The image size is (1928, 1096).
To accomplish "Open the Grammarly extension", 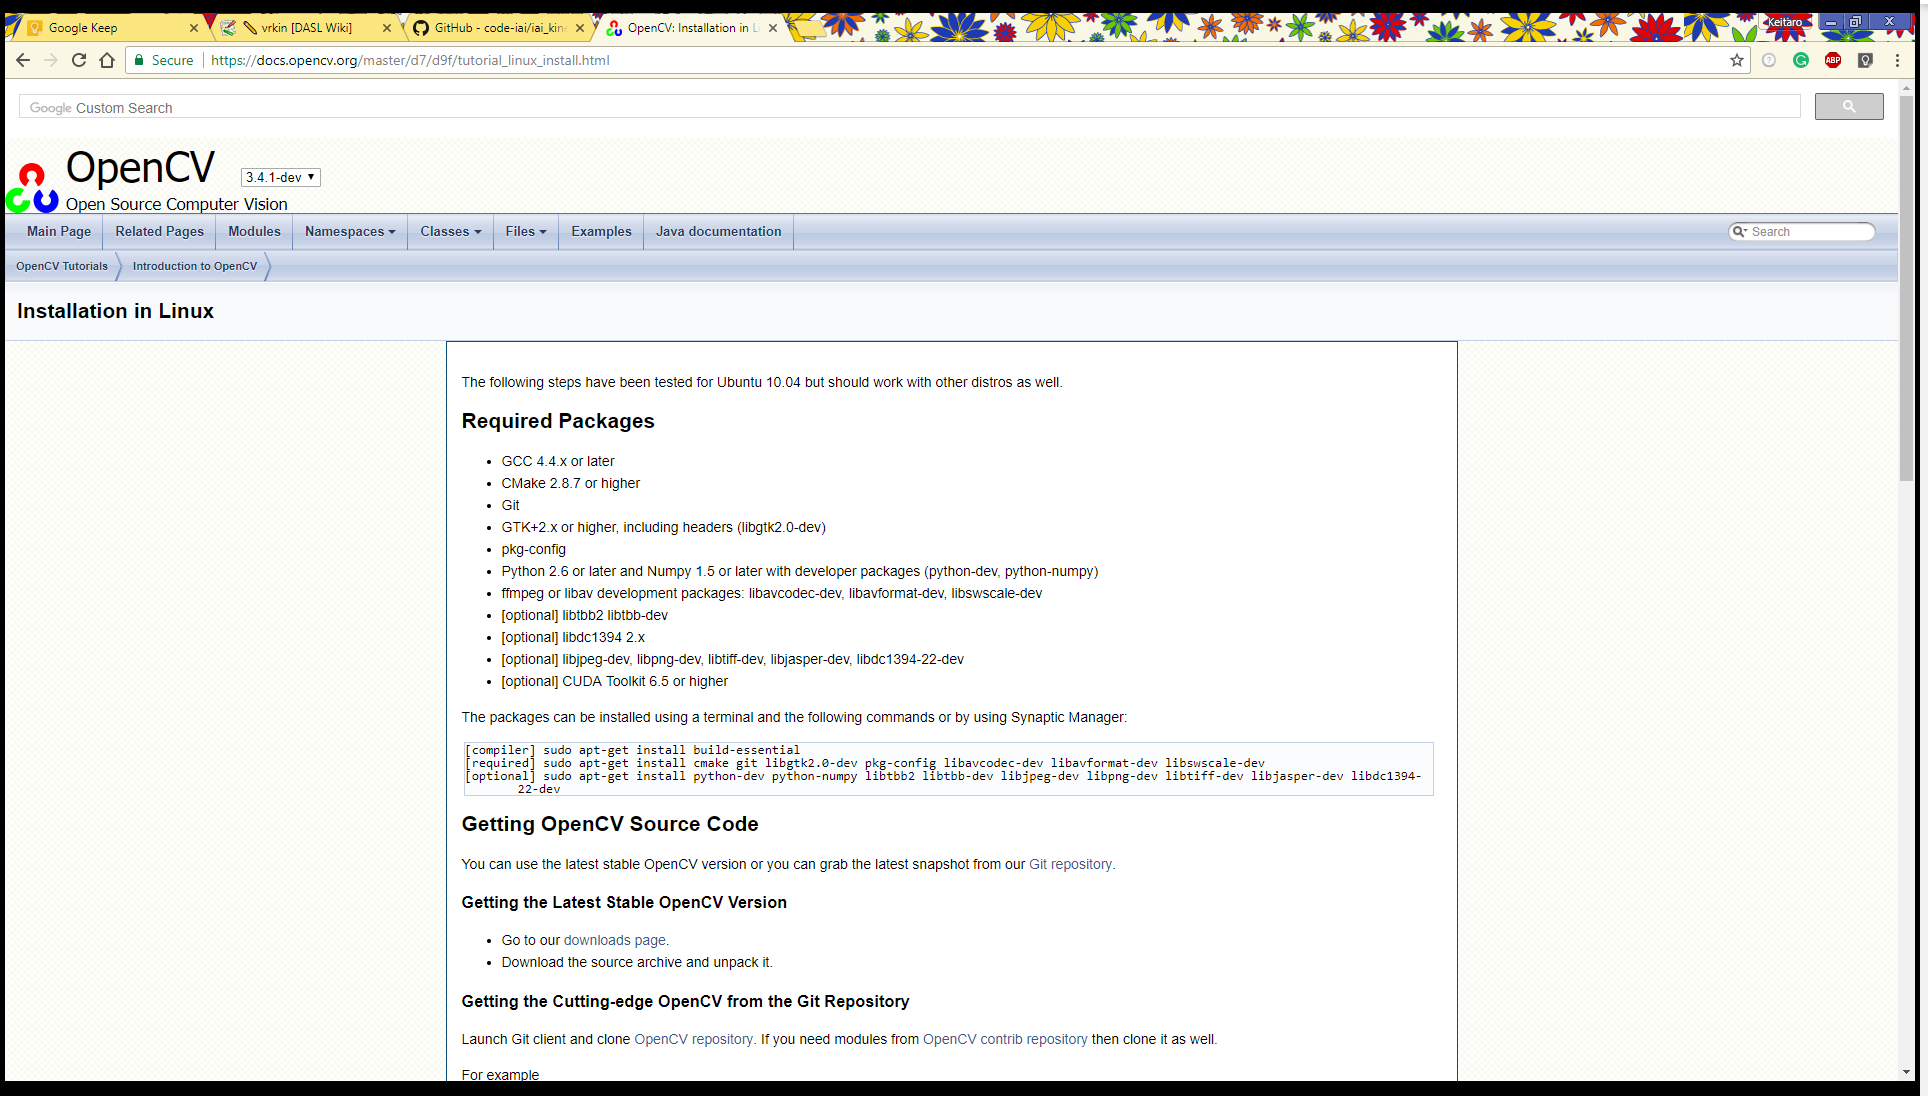I will [1801, 60].
